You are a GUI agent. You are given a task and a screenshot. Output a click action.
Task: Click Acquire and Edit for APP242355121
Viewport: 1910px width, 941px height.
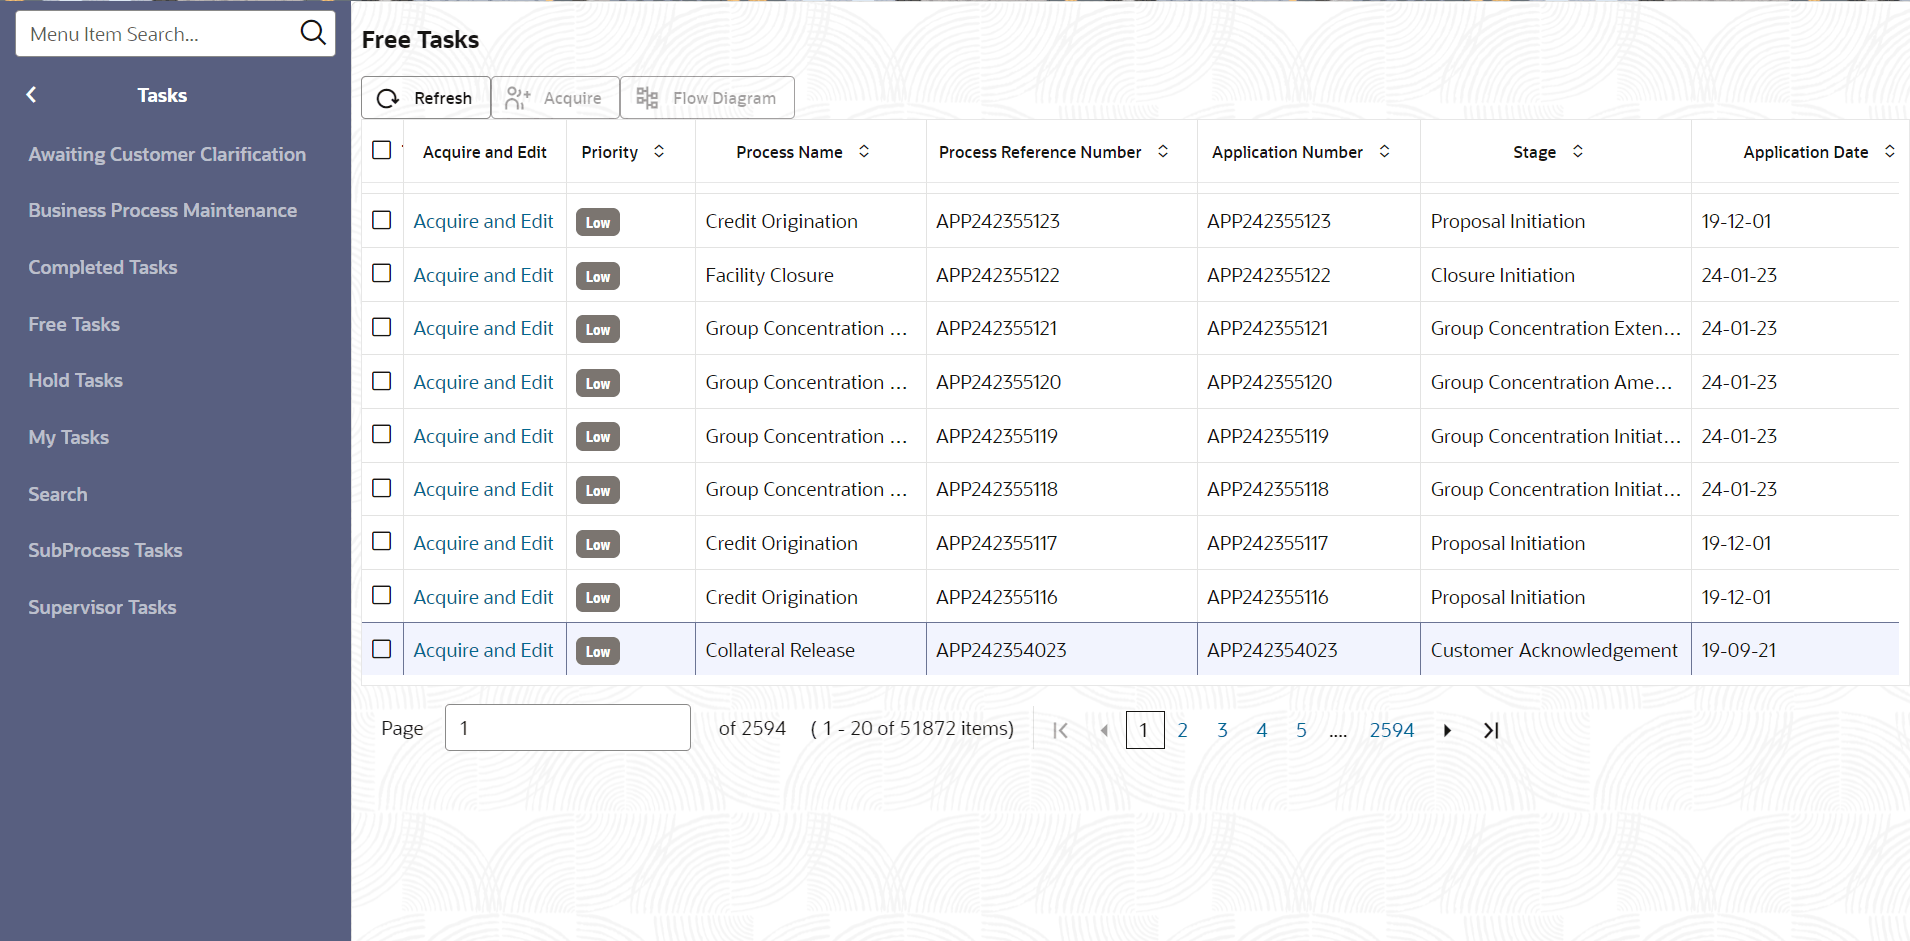coord(483,328)
